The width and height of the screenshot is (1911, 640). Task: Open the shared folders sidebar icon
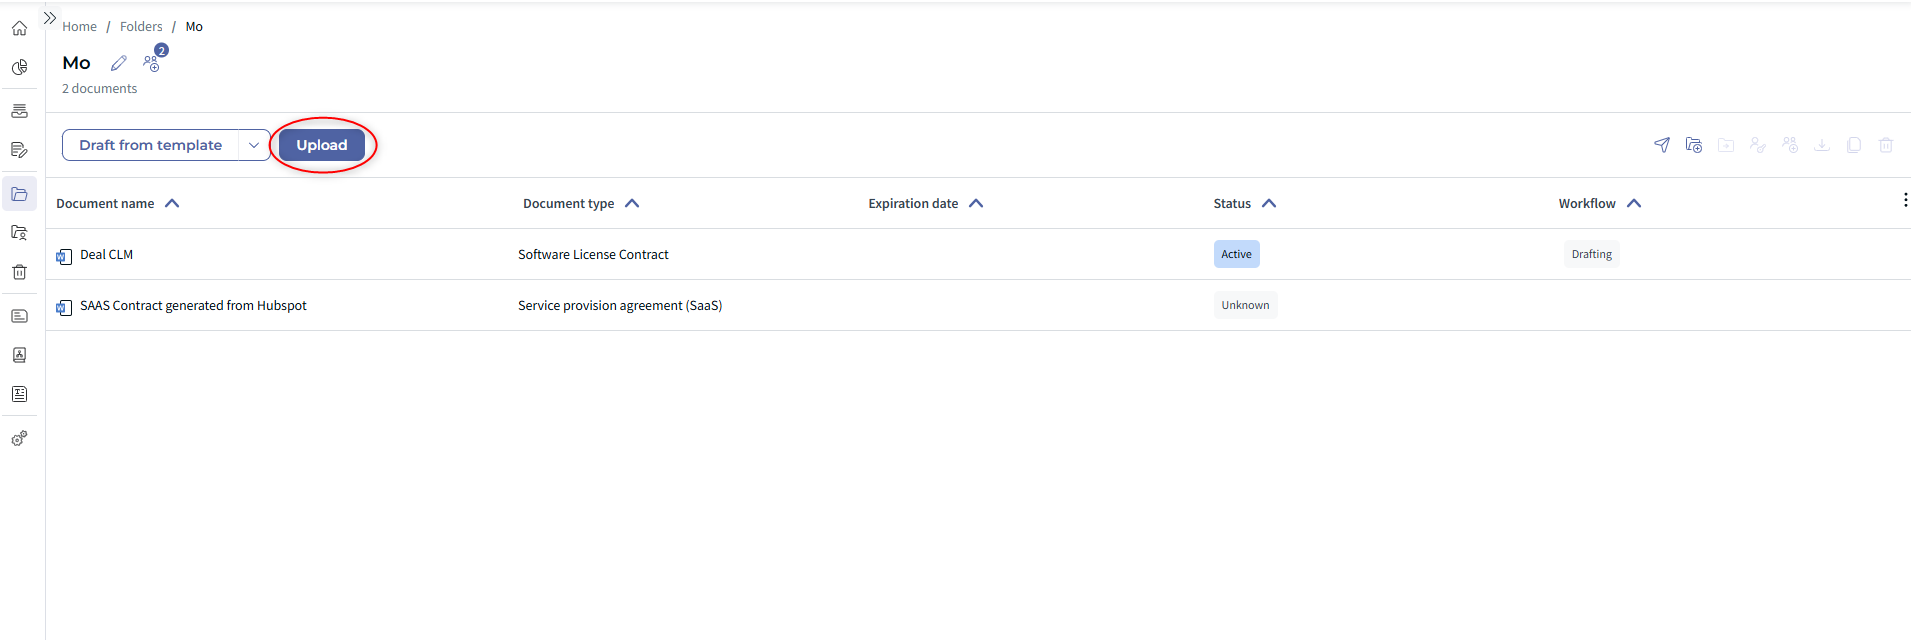tap(19, 233)
